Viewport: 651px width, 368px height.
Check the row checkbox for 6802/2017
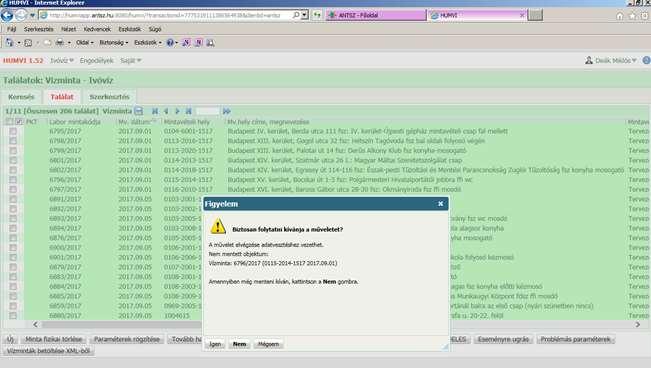point(13,170)
